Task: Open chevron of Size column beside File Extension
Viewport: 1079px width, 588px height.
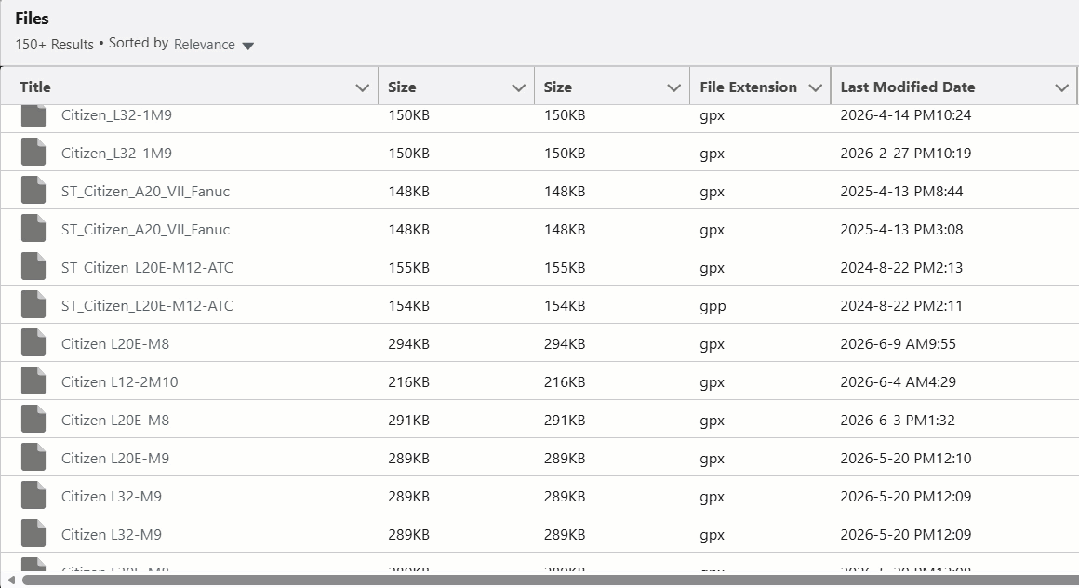Action: point(674,87)
